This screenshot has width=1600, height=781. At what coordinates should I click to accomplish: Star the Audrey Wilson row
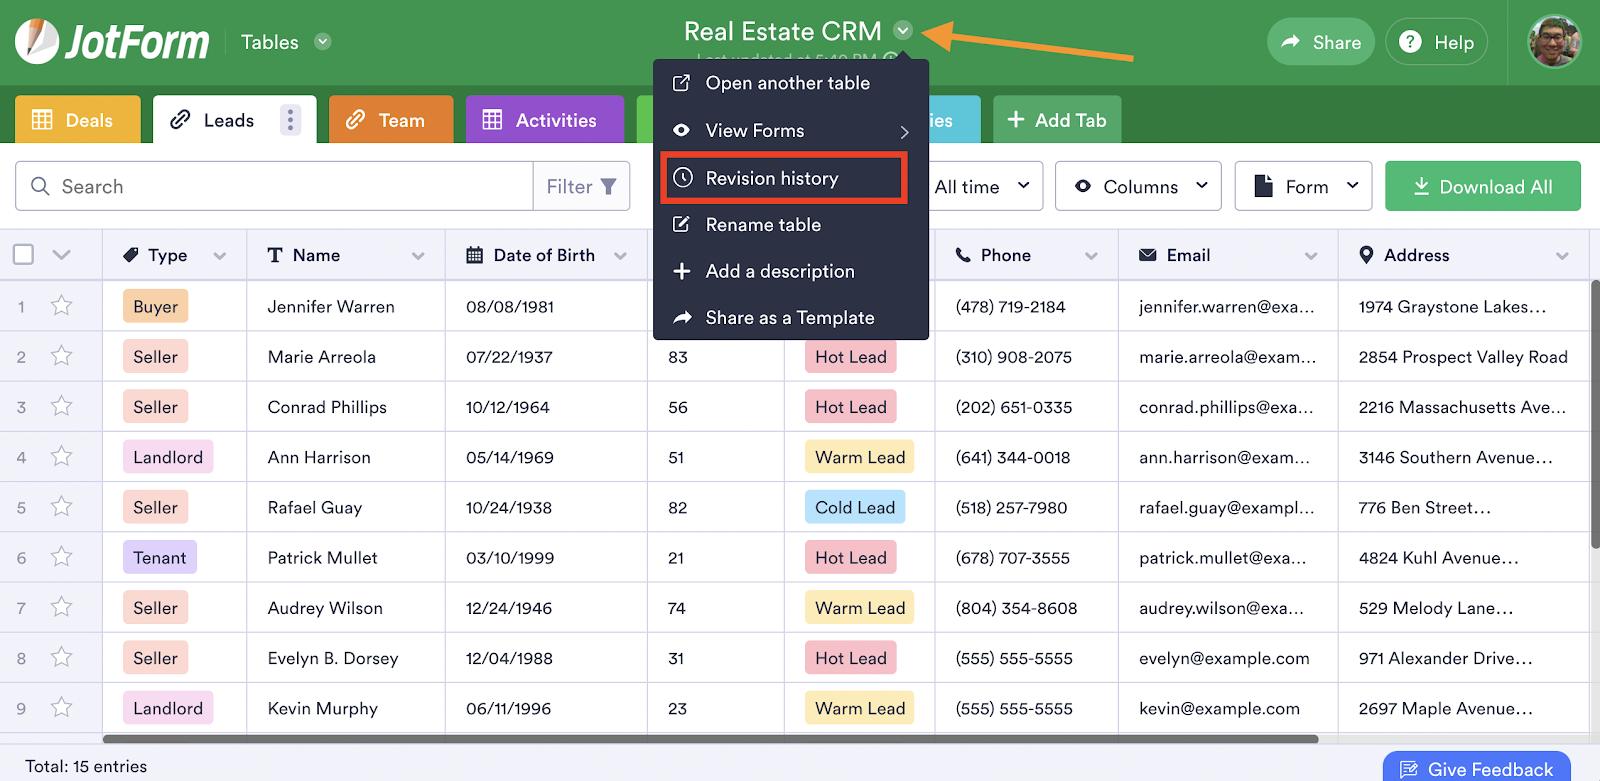click(62, 607)
